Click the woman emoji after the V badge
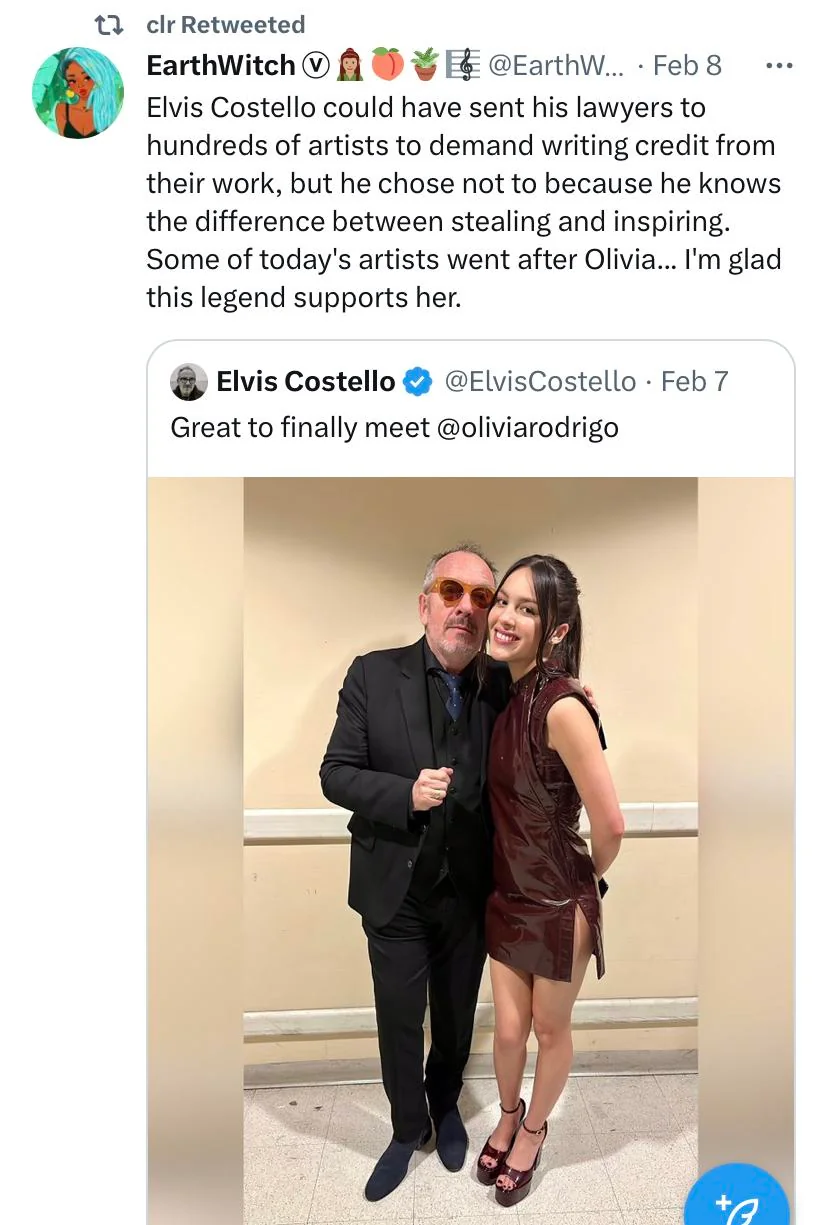 point(351,66)
